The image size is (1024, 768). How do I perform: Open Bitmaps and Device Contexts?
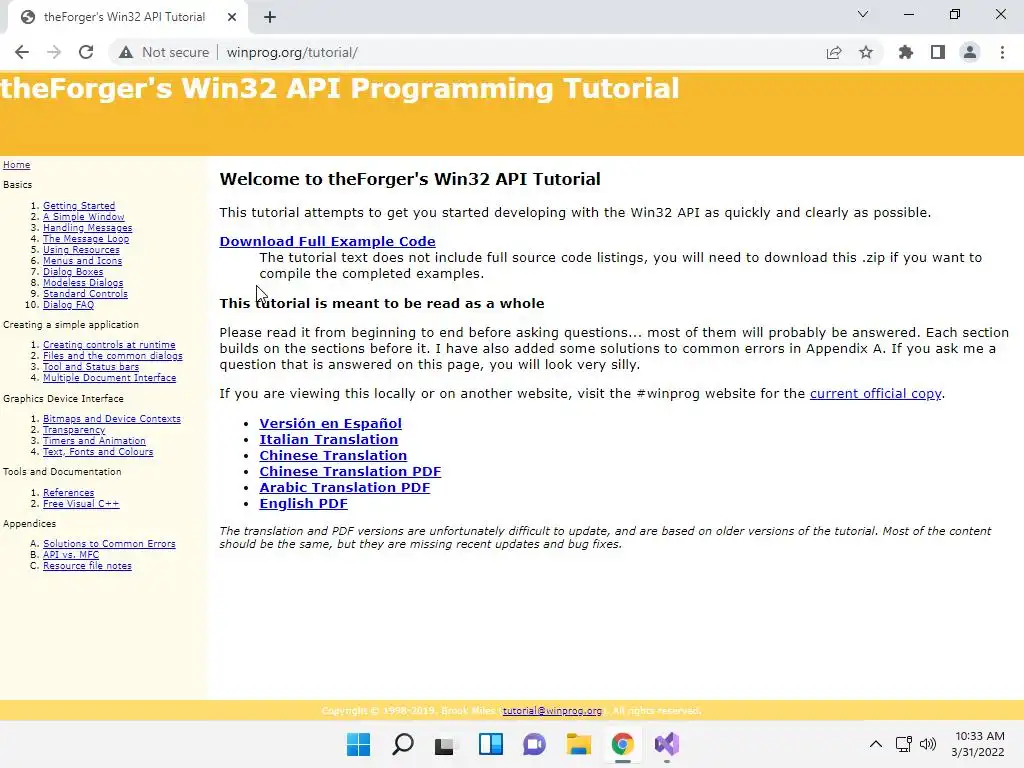pyautogui.click(x=112, y=419)
